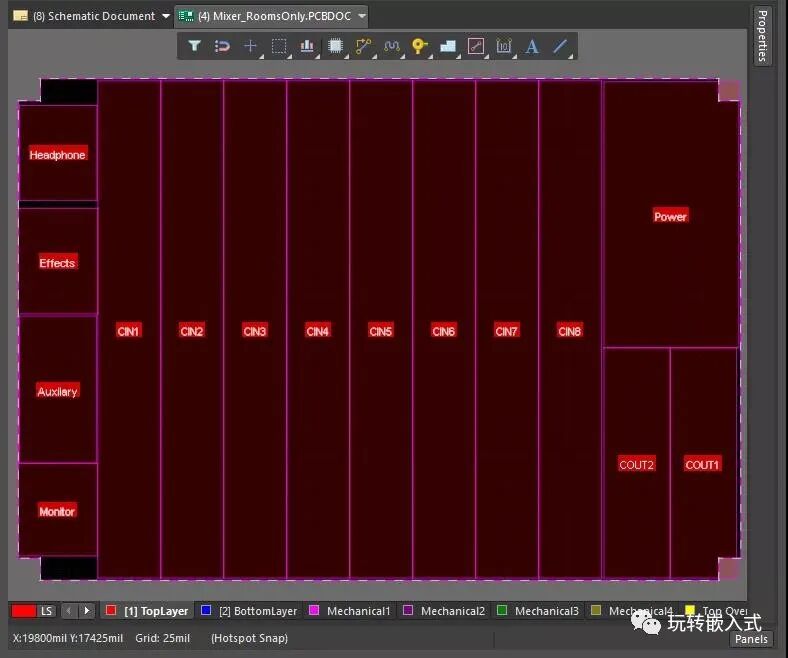Open the Selection Filter tool

tap(194, 46)
